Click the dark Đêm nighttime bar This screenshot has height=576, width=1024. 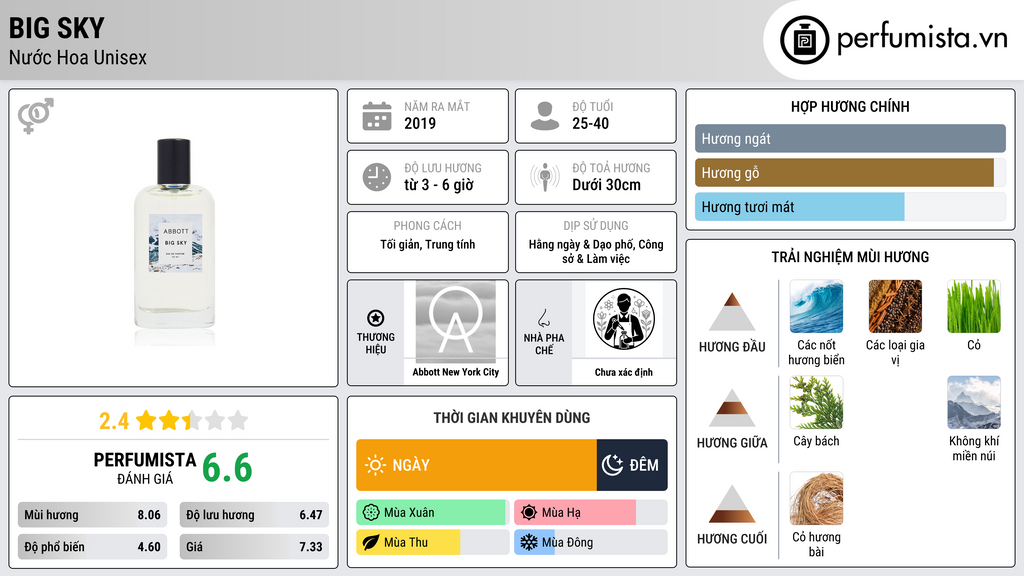point(632,465)
